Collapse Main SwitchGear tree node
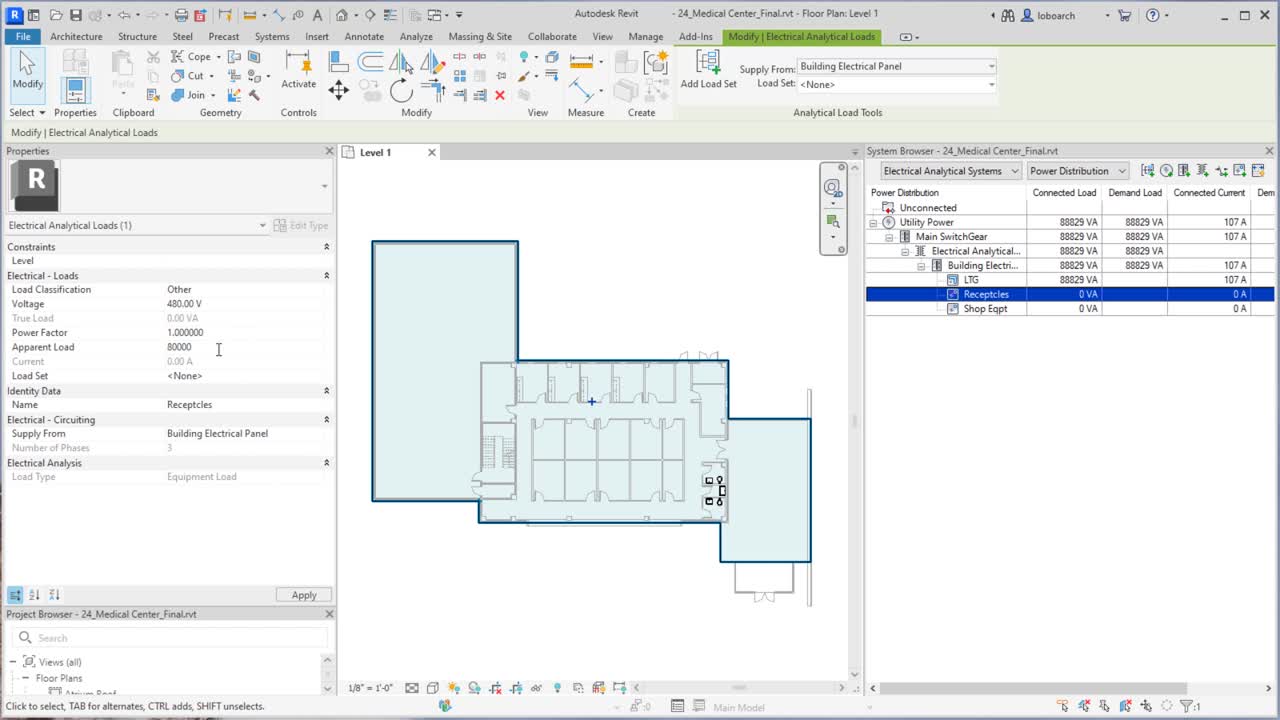This screenshot has width=1280, height=720. [x=889, y=237]
